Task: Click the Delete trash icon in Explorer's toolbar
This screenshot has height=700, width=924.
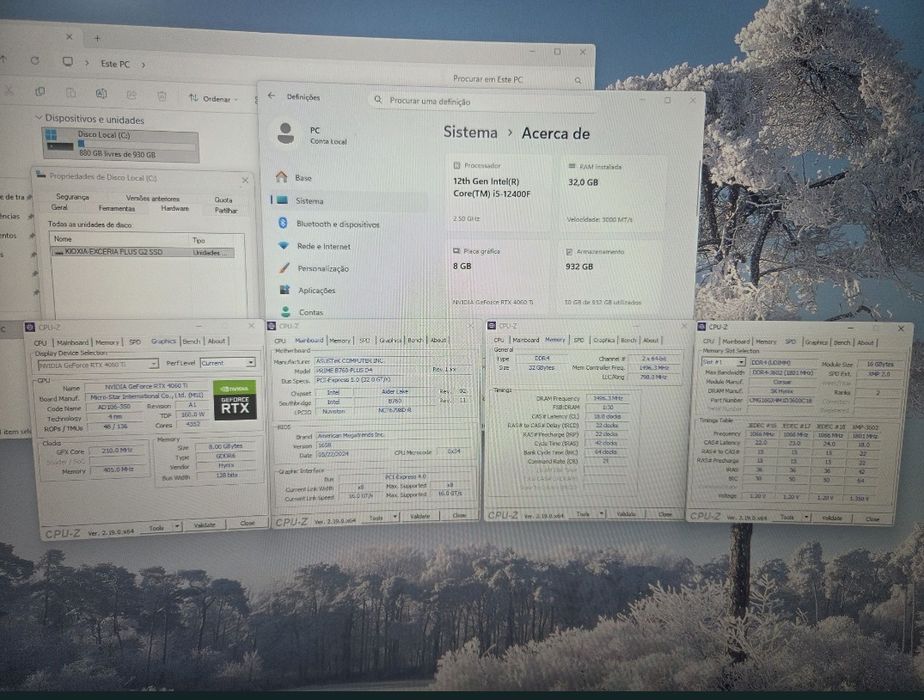Action: 161,95
